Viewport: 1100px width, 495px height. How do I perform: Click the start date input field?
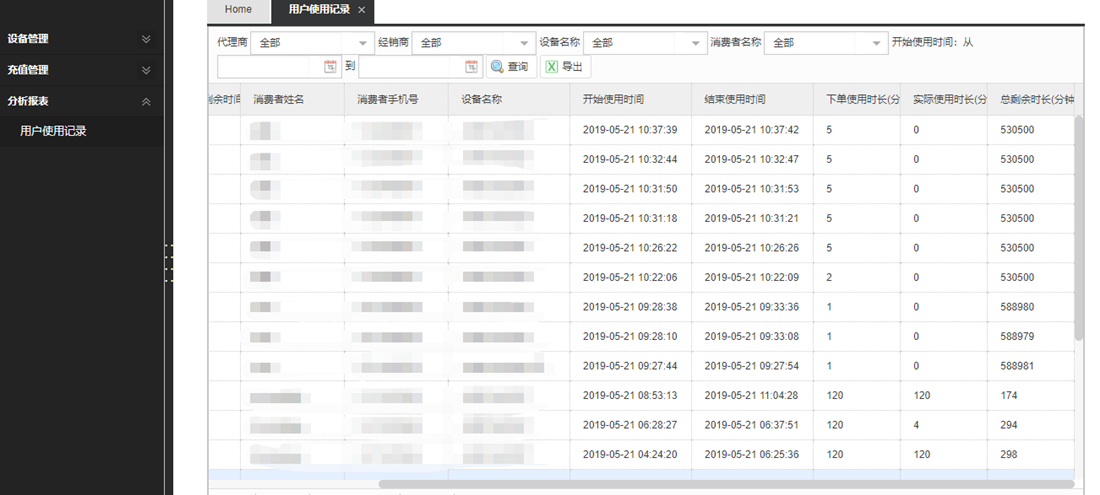[x=269, y=67]
